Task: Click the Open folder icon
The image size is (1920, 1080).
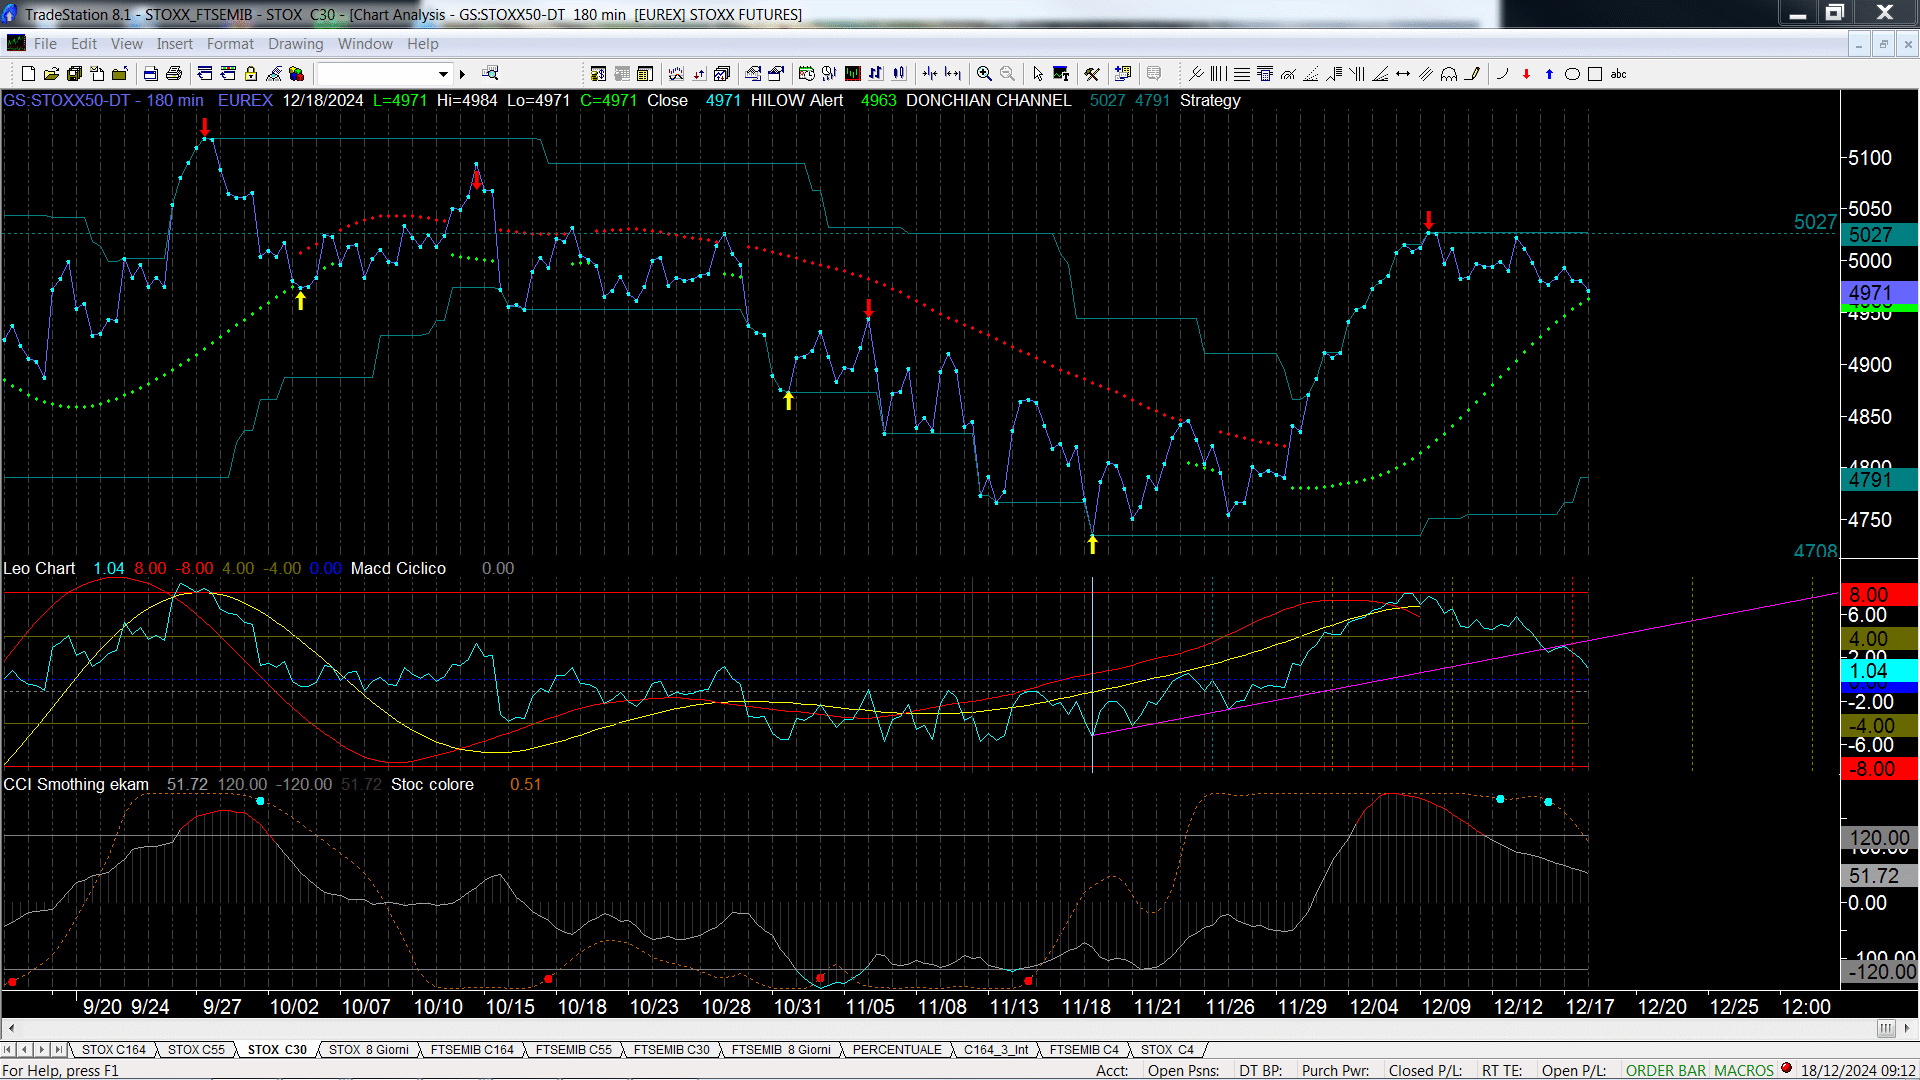Action: (51, 74)
